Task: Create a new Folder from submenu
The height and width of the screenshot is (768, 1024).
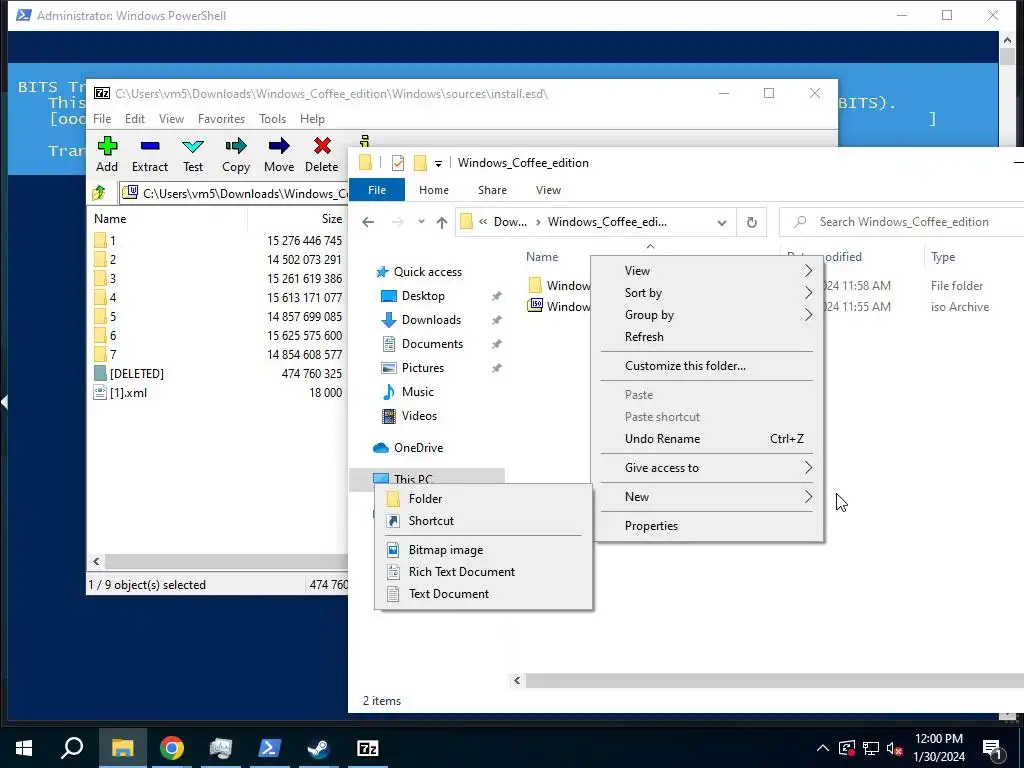Action: point(483,499)
